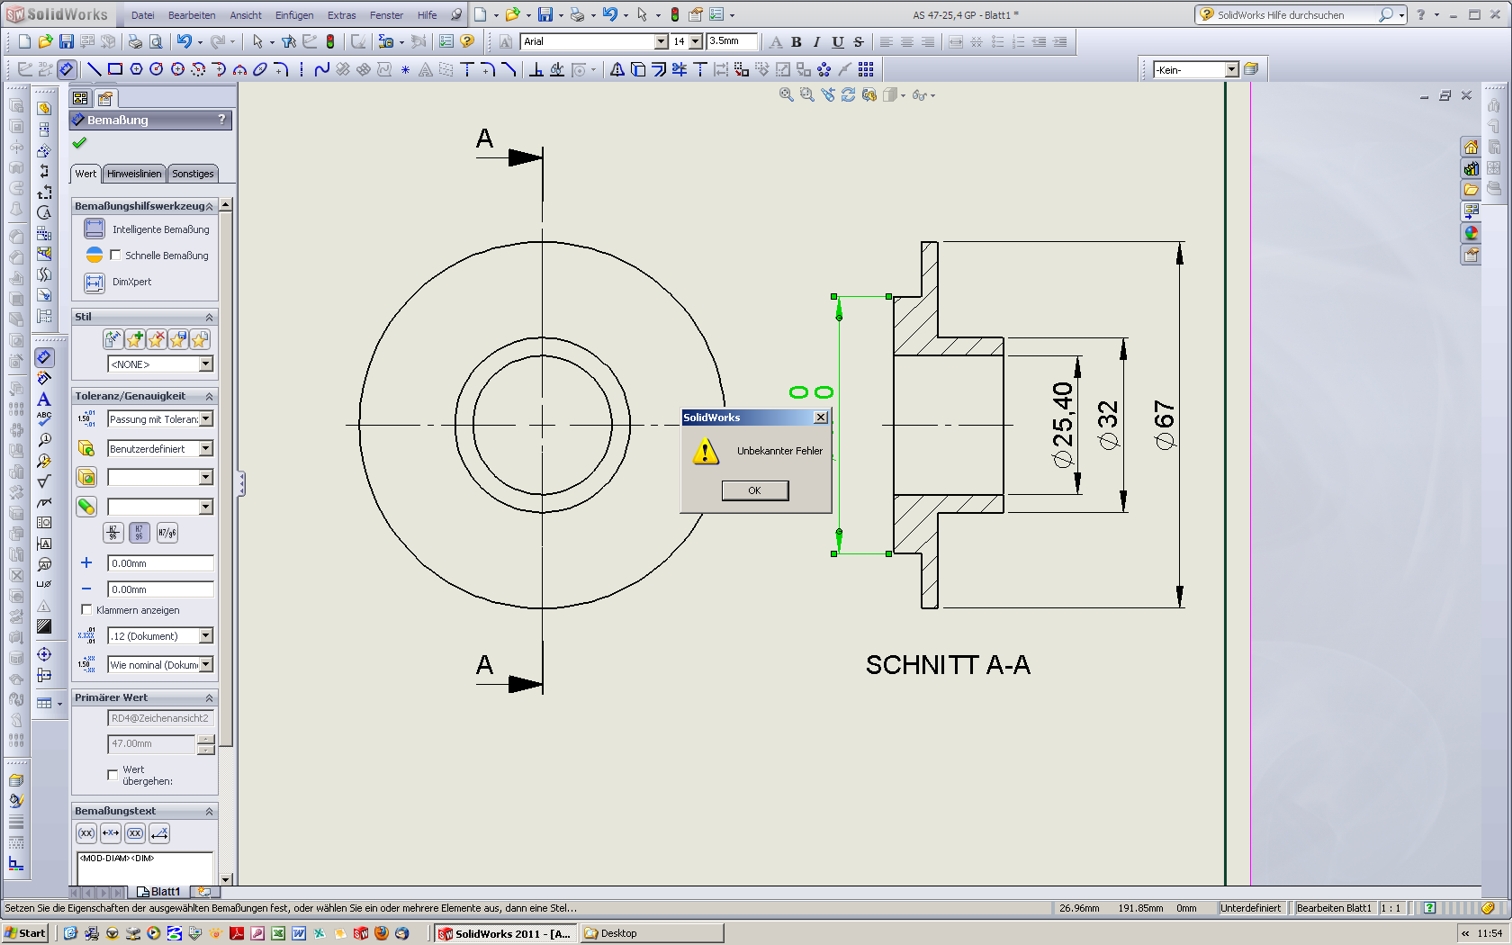Screen dimensions: 1512x945
Task: Click the Bemaßungstext text box
Action: (x=145, y=867)
